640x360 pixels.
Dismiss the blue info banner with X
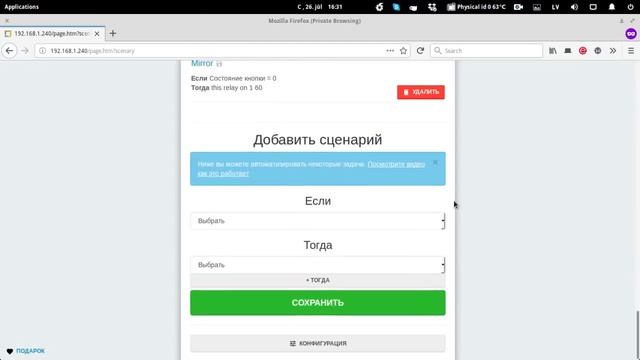tap(435, 162)
